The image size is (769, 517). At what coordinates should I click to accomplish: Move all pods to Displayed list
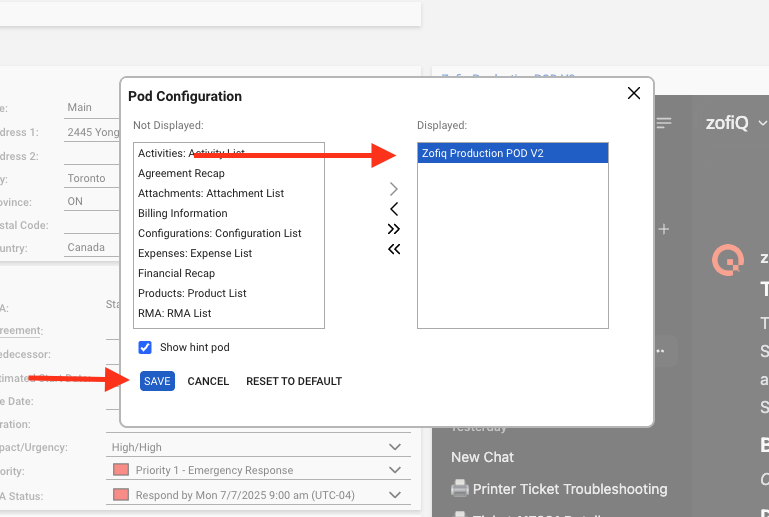coord(393,229)
